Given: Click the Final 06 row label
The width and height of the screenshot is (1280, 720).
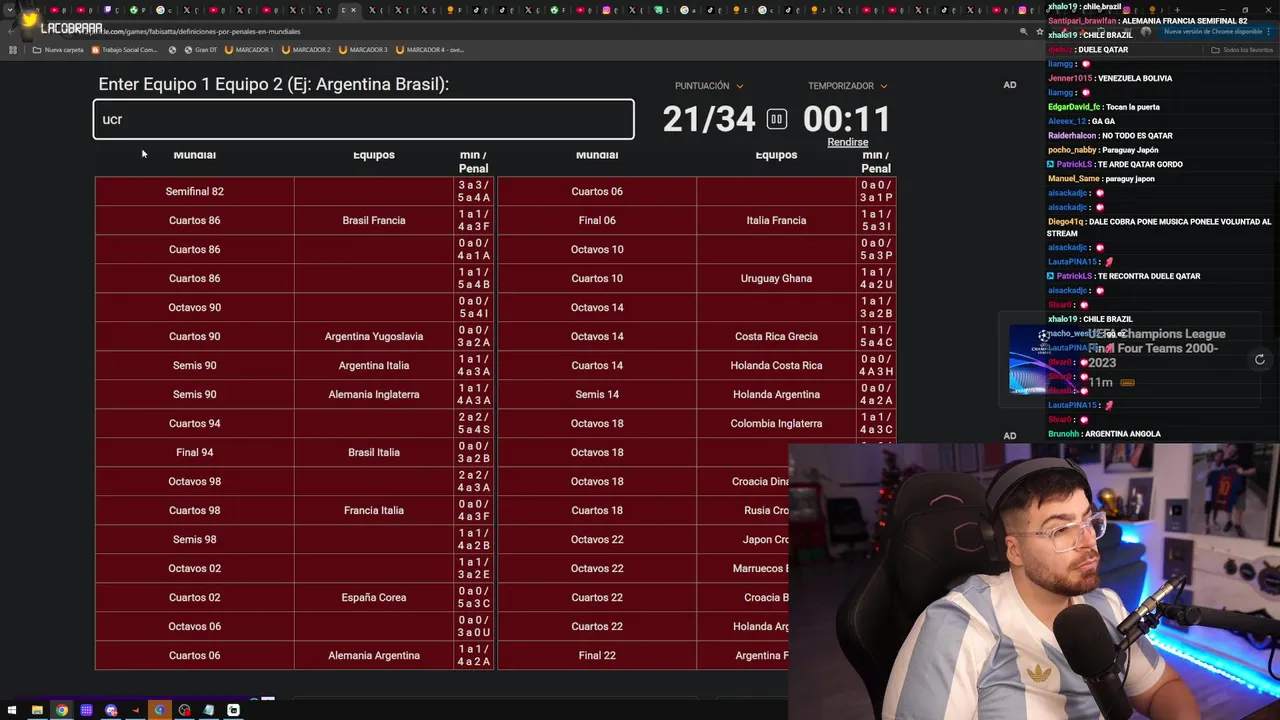Looking at the screenshot, I should tap(597, 220).
